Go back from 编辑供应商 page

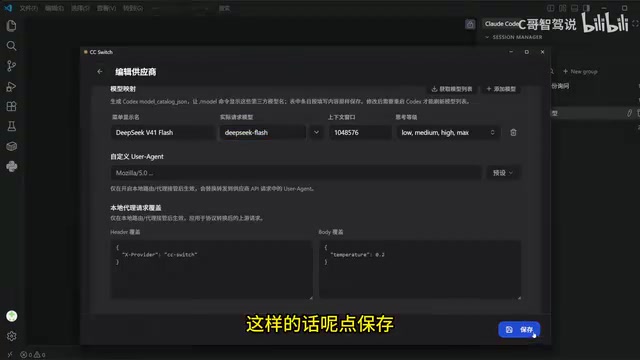pyautogui.click(x=100, y=72)
